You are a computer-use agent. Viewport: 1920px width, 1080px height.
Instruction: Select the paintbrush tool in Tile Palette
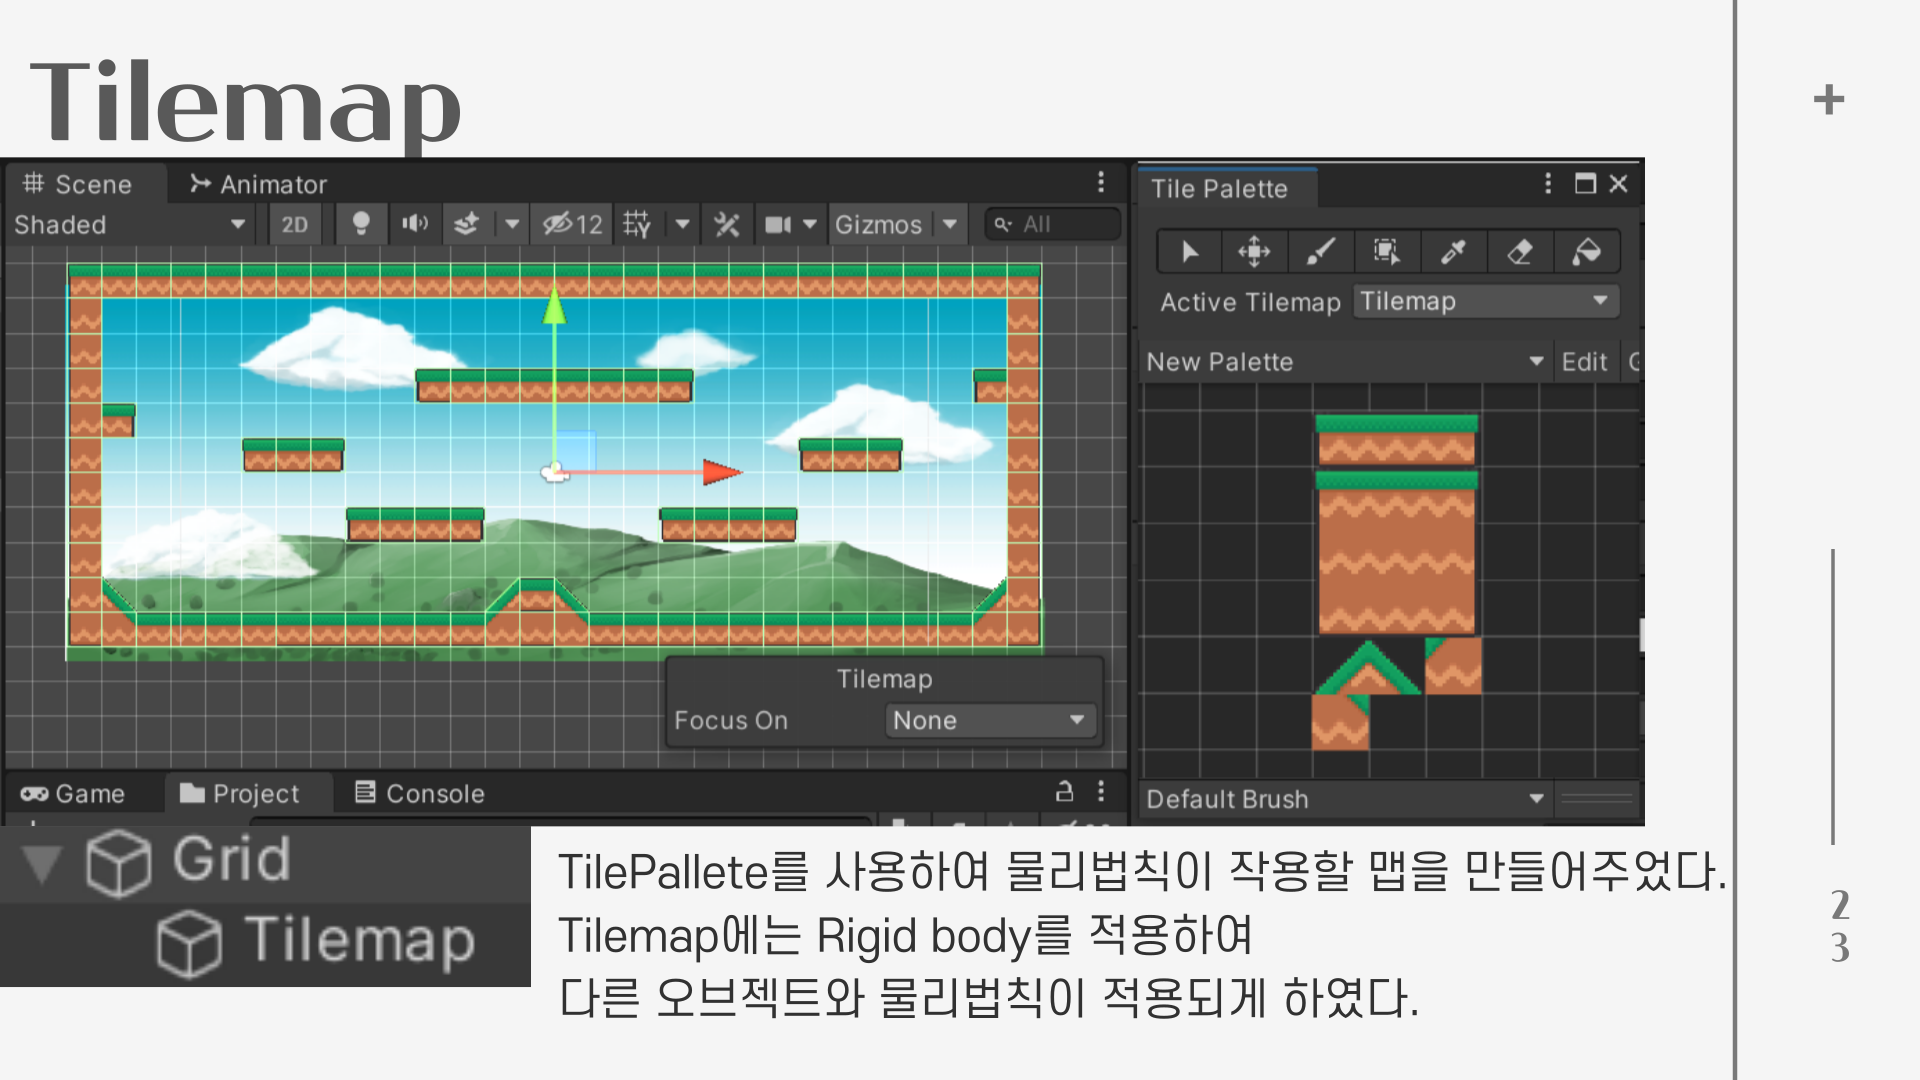(1320, 252)
